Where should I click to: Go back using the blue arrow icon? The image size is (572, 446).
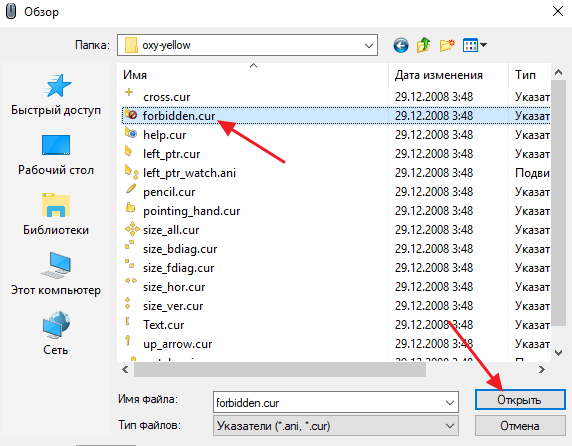[x=401, y=46]
